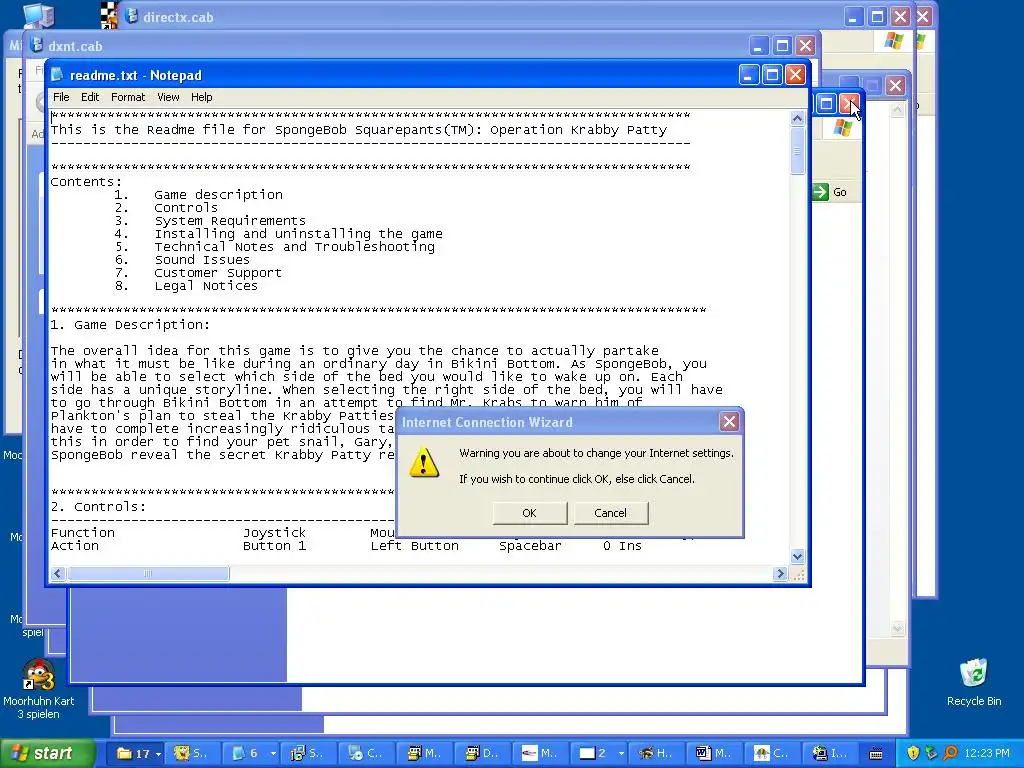The image size is (1024, 768).
Task: Maximize the readme.txt Notepad window
Action: (x=772, y=74)
